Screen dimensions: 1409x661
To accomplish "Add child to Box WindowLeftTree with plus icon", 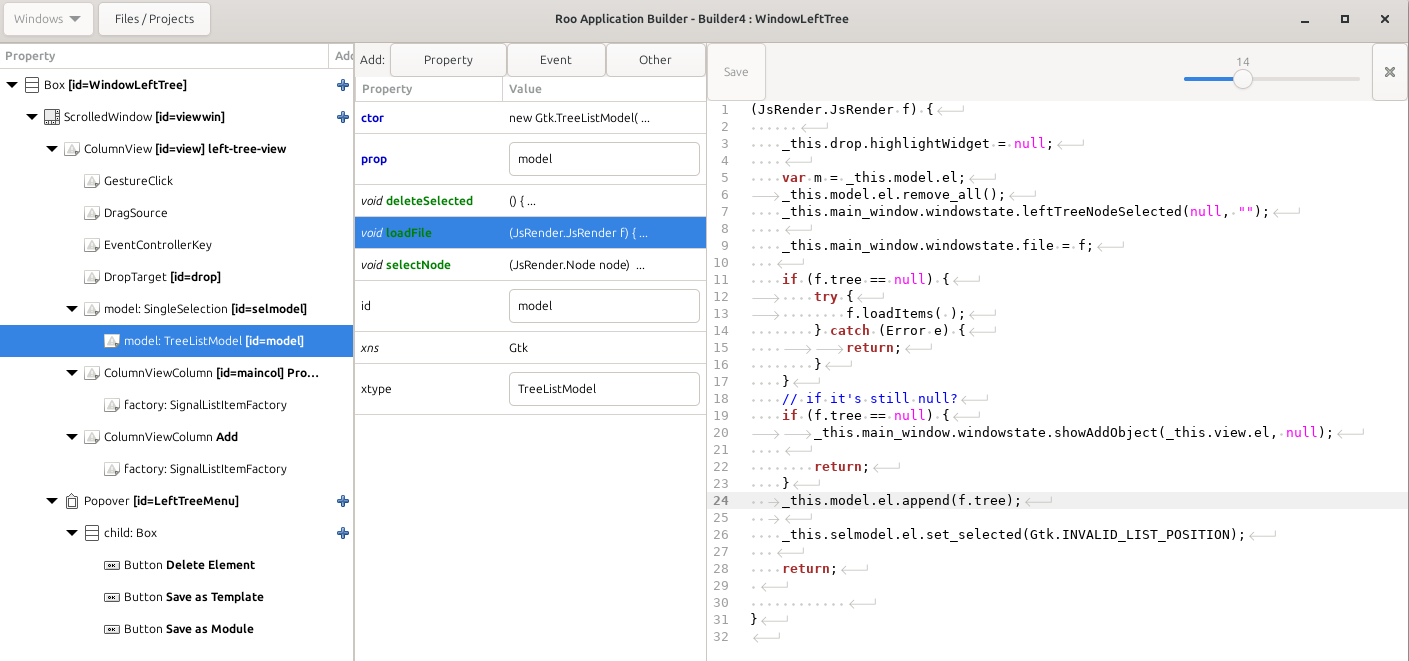I will point(343,85).
